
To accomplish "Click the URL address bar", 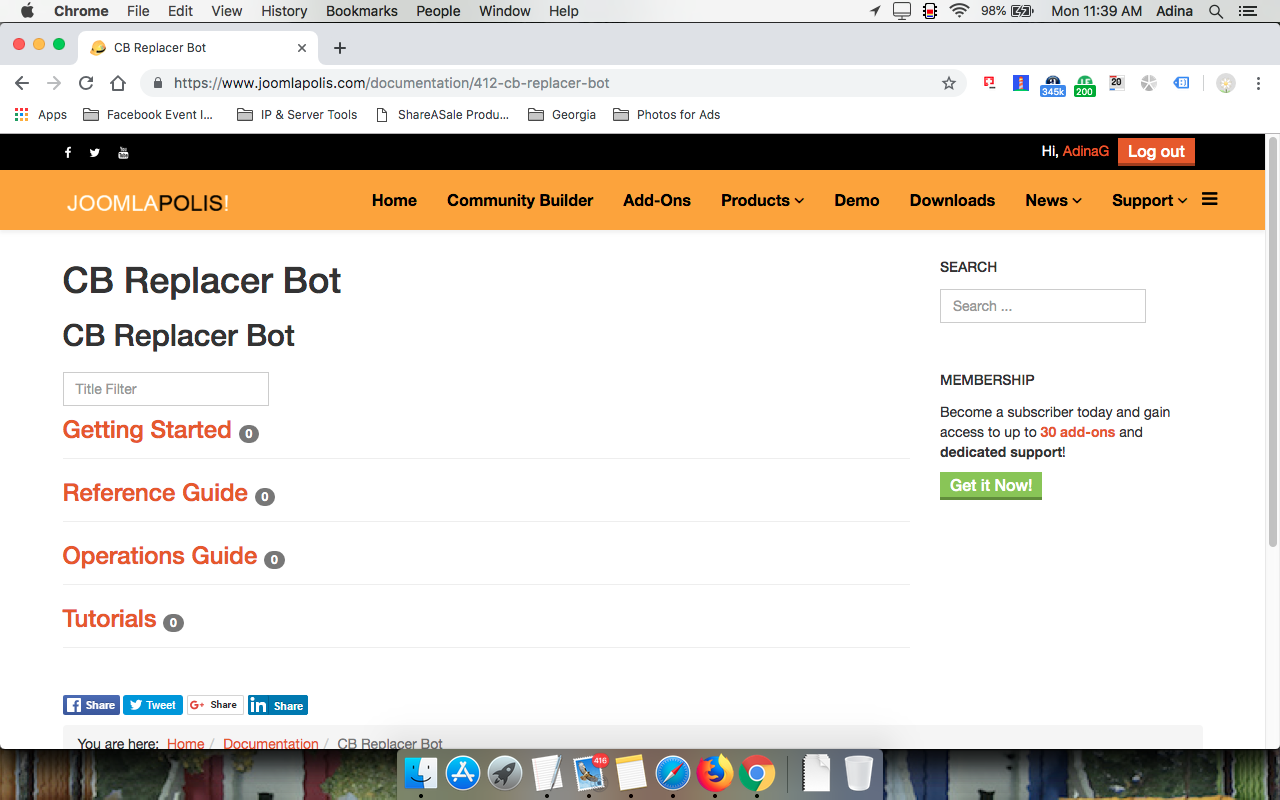I will [553, 83].
